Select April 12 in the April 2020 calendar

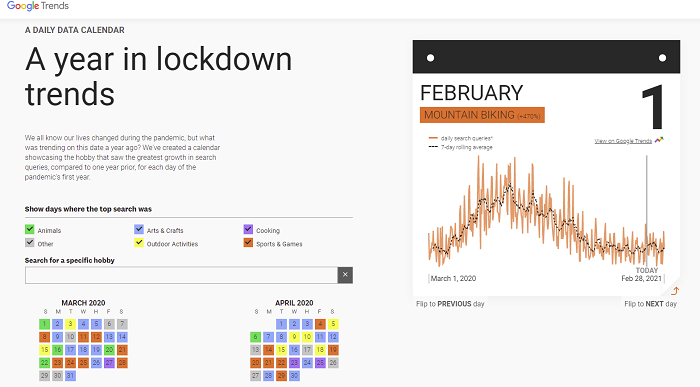point(333,337)
